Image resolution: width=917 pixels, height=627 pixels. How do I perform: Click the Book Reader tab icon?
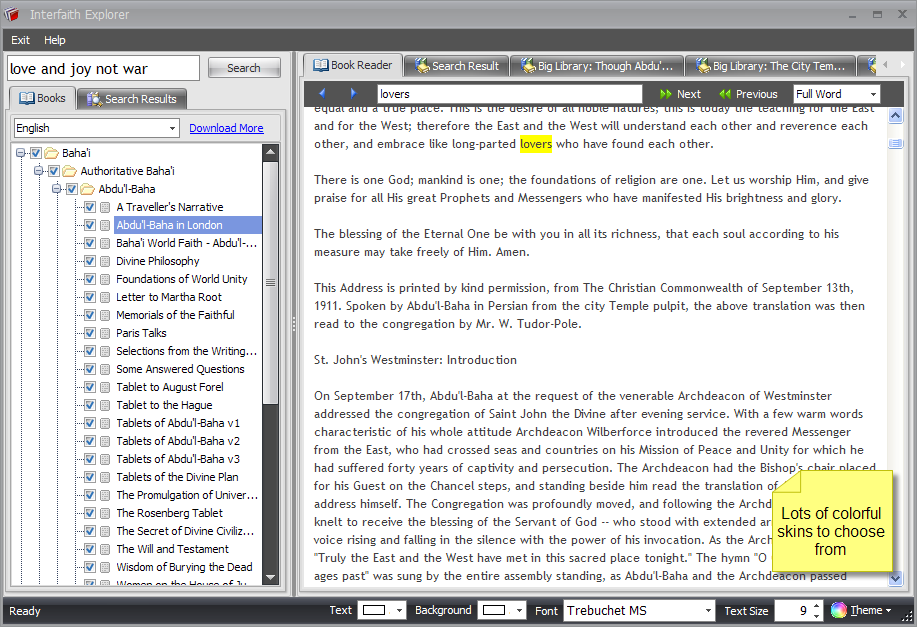pos(320,65)
